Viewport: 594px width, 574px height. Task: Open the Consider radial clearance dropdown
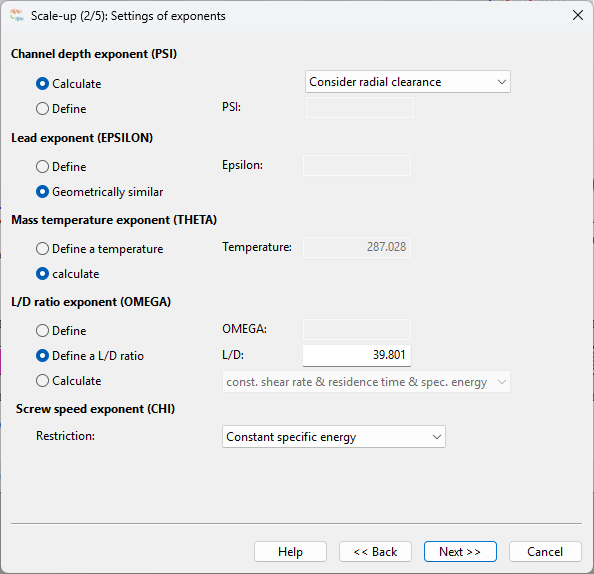(408, 82)
